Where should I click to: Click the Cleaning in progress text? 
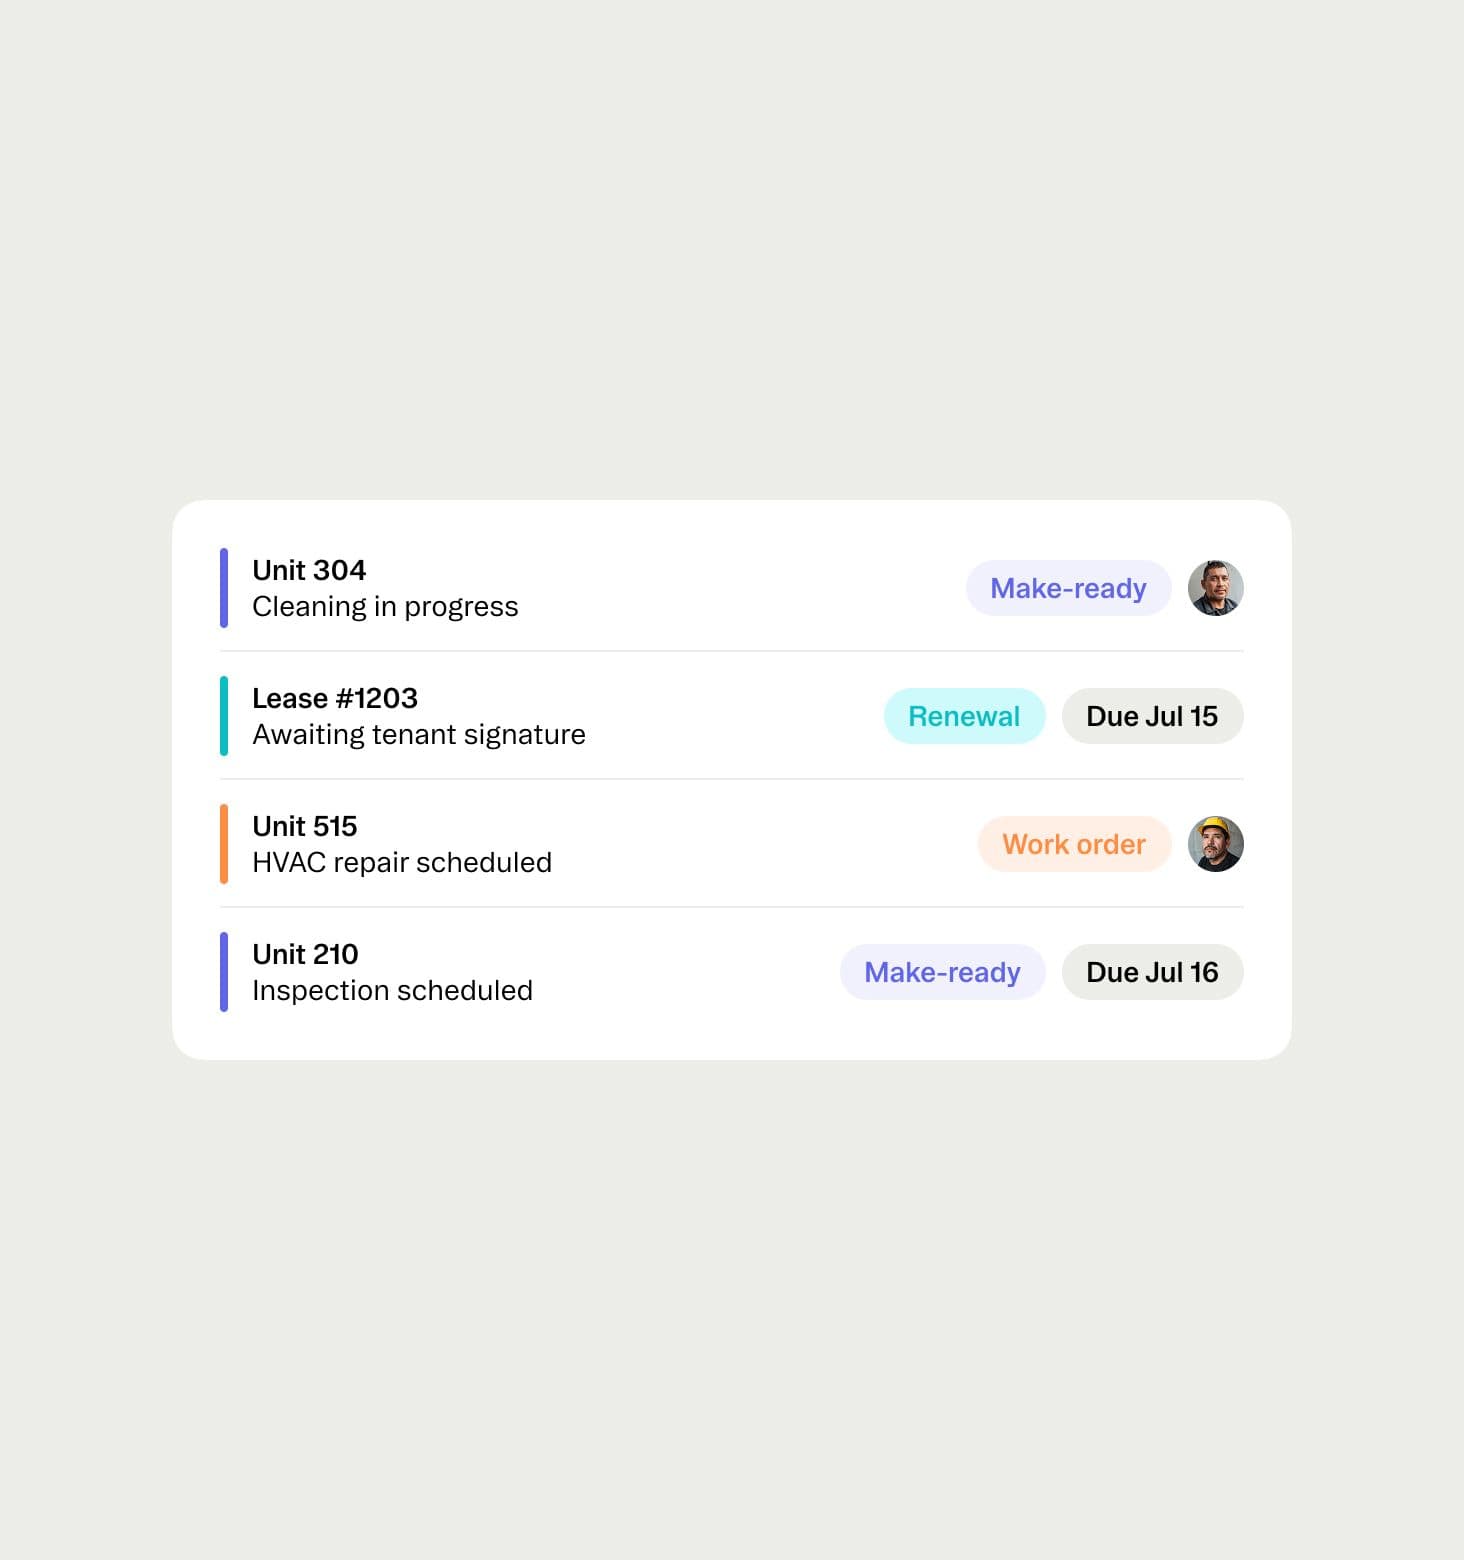pyautogui.click(x=386, y=606)
